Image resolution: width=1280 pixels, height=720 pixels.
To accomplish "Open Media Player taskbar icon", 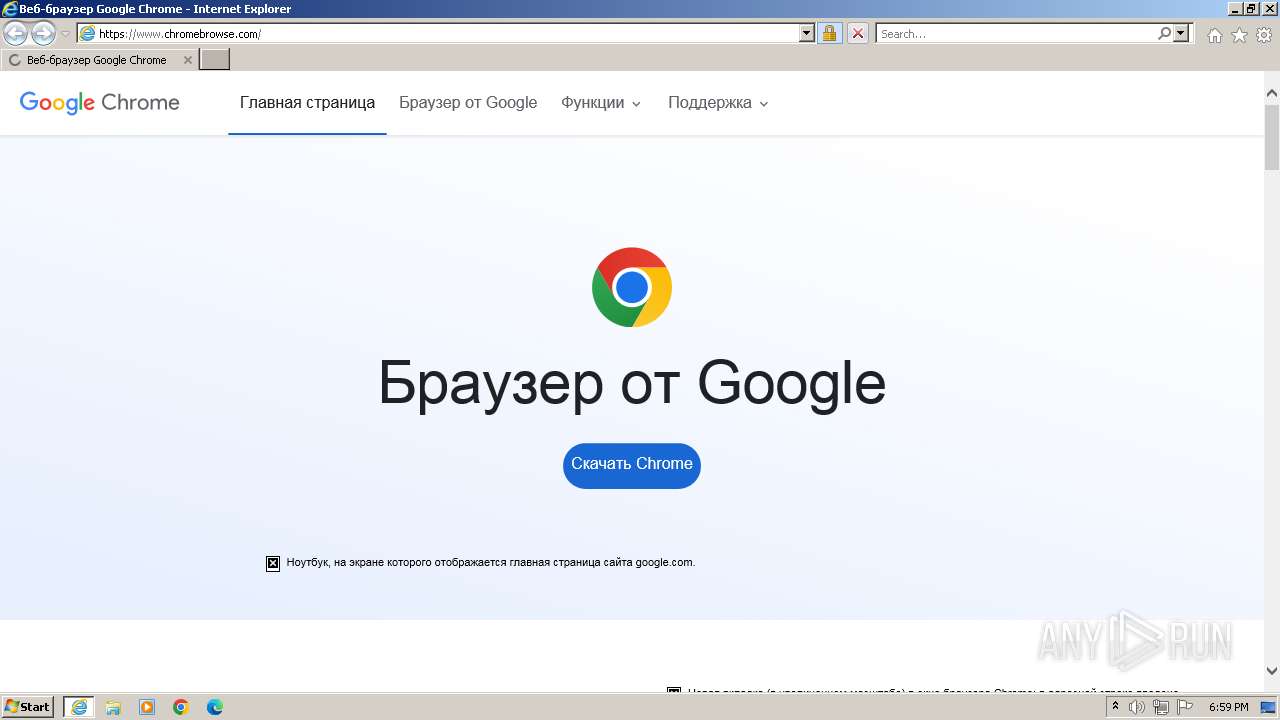I will [147, 707].
